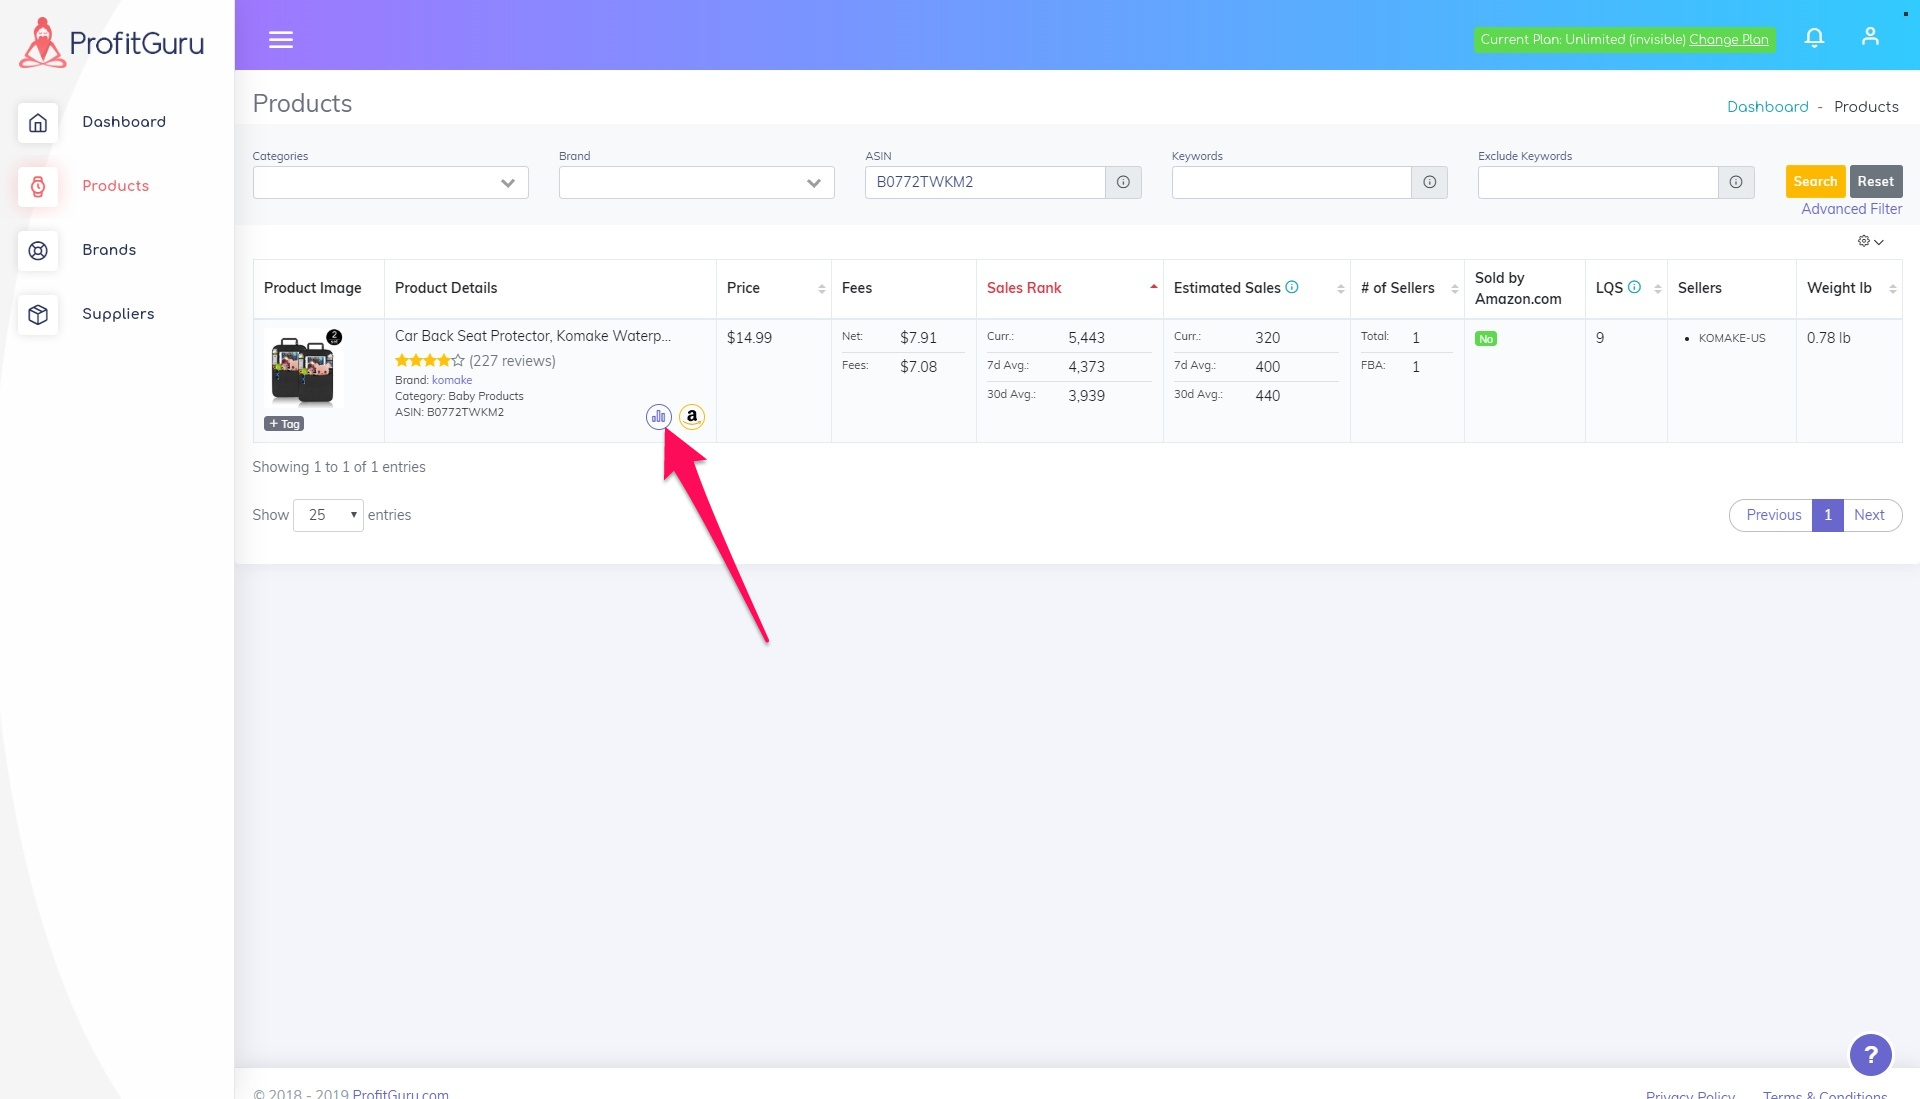1920x1099 pixels.
Task: Select page 1 in pagination
Action: (x=1827, y=515)
